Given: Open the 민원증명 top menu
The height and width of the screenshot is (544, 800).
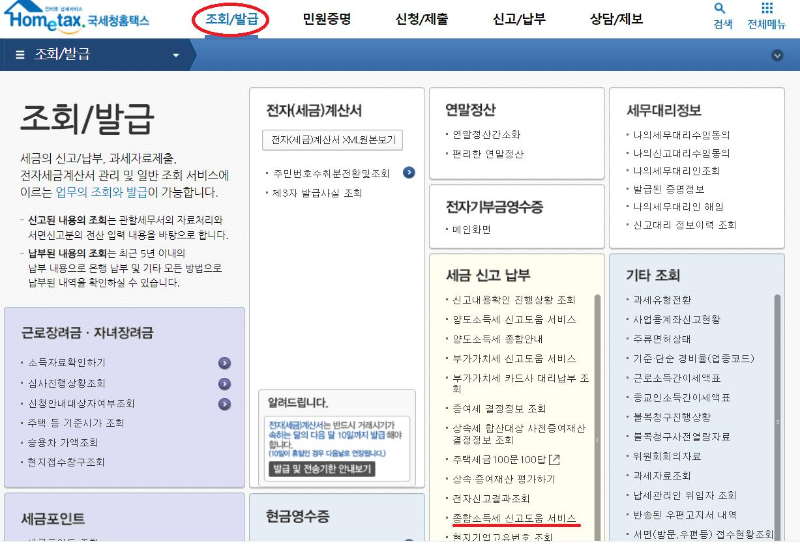Looking at the screenshot, I should pos(327,19).
